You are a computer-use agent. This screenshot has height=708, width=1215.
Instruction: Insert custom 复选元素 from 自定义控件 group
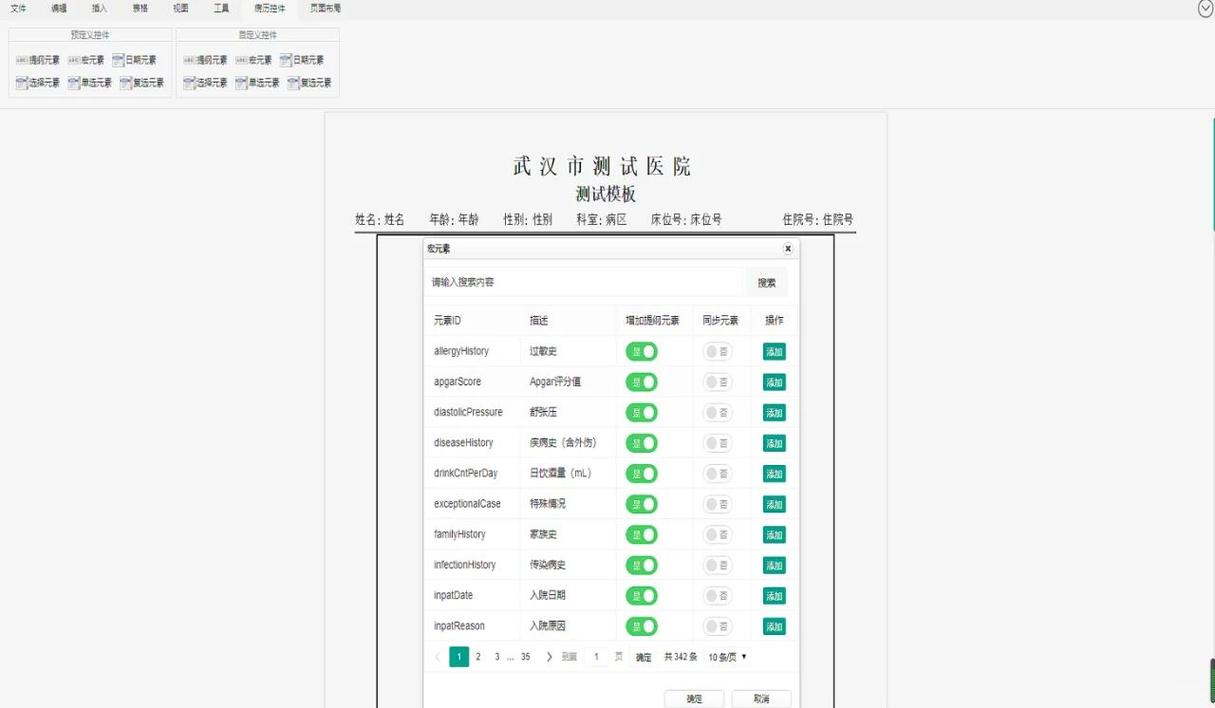309,83
